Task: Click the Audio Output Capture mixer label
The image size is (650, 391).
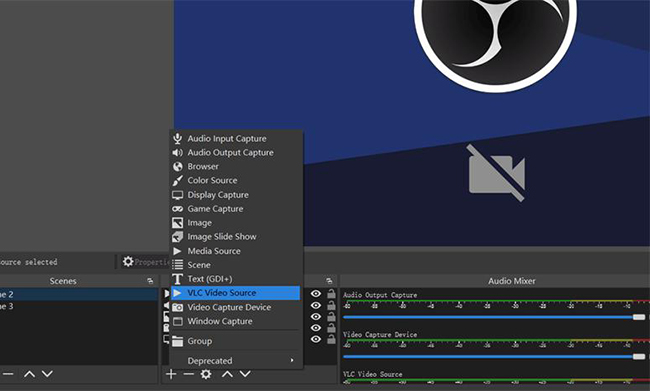Action: [x=380, y=295]
